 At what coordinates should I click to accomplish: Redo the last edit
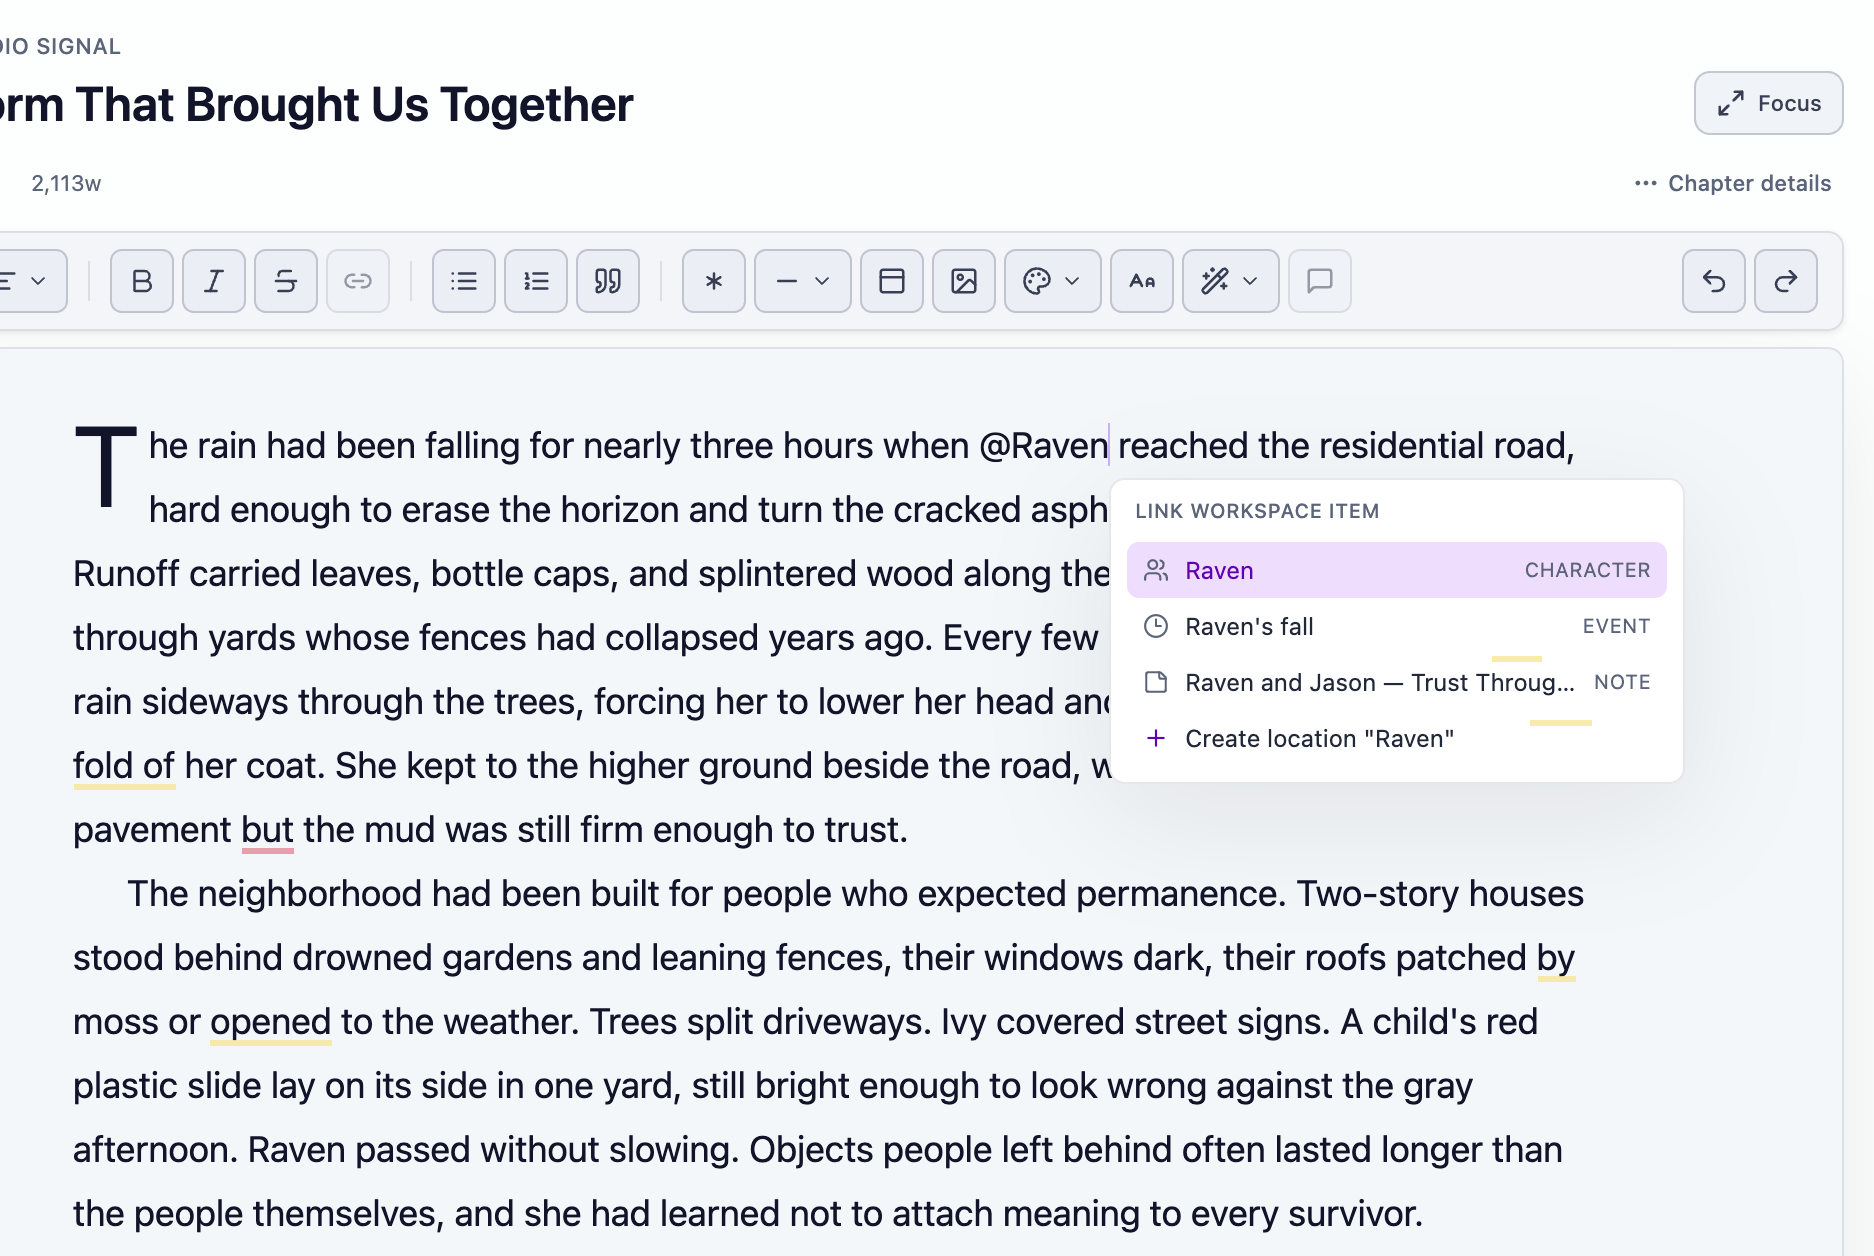[x=1786, y=281]
